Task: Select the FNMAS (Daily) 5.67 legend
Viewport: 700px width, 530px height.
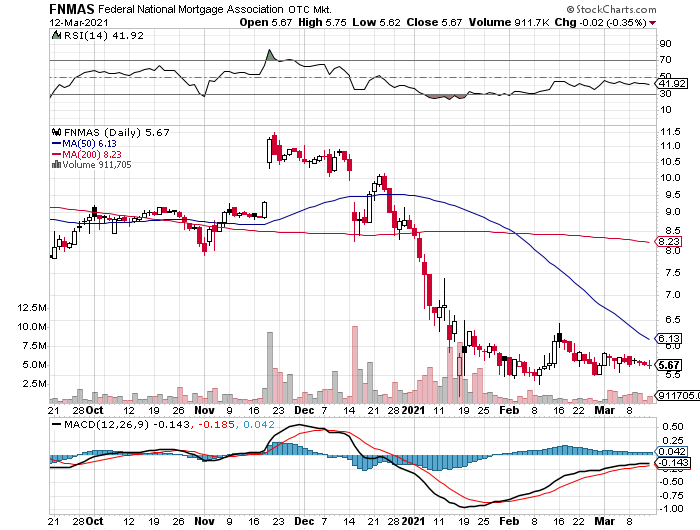Action: coord(117,133)
